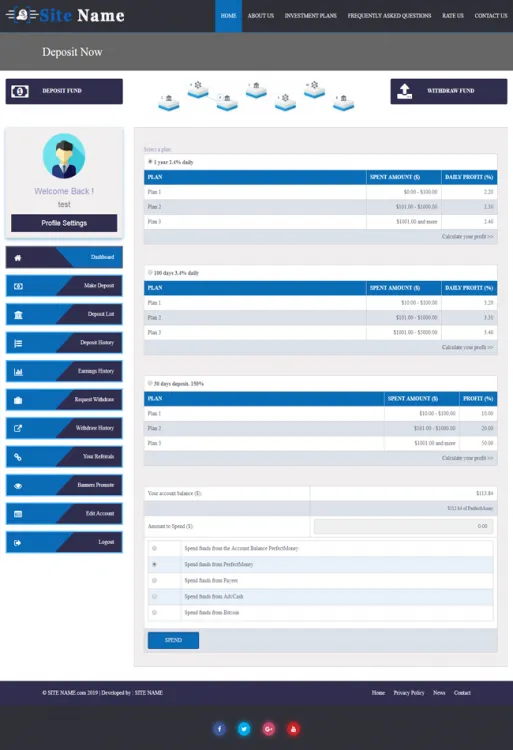Open Earnings History label in the sidebar
Viewport: 513px width, 750px height.
pos(96,371)
